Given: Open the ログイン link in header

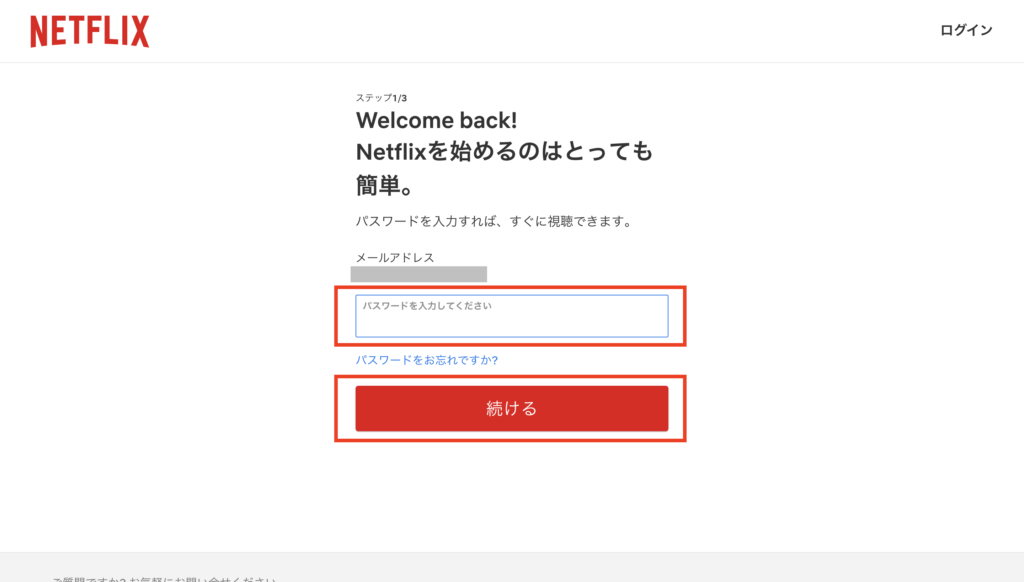Looking at the screenshot, I should [966, 30].
